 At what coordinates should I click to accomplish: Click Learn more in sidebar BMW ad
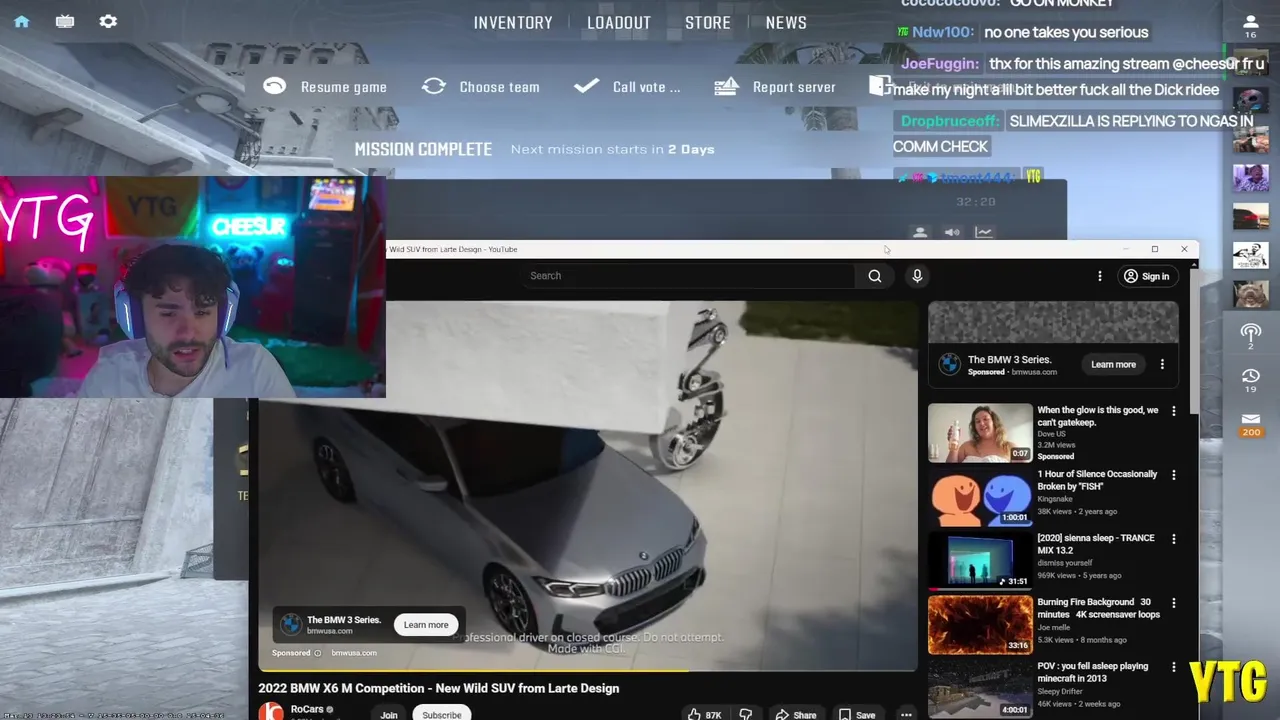pyautogui.click(x=1113, y=365)
